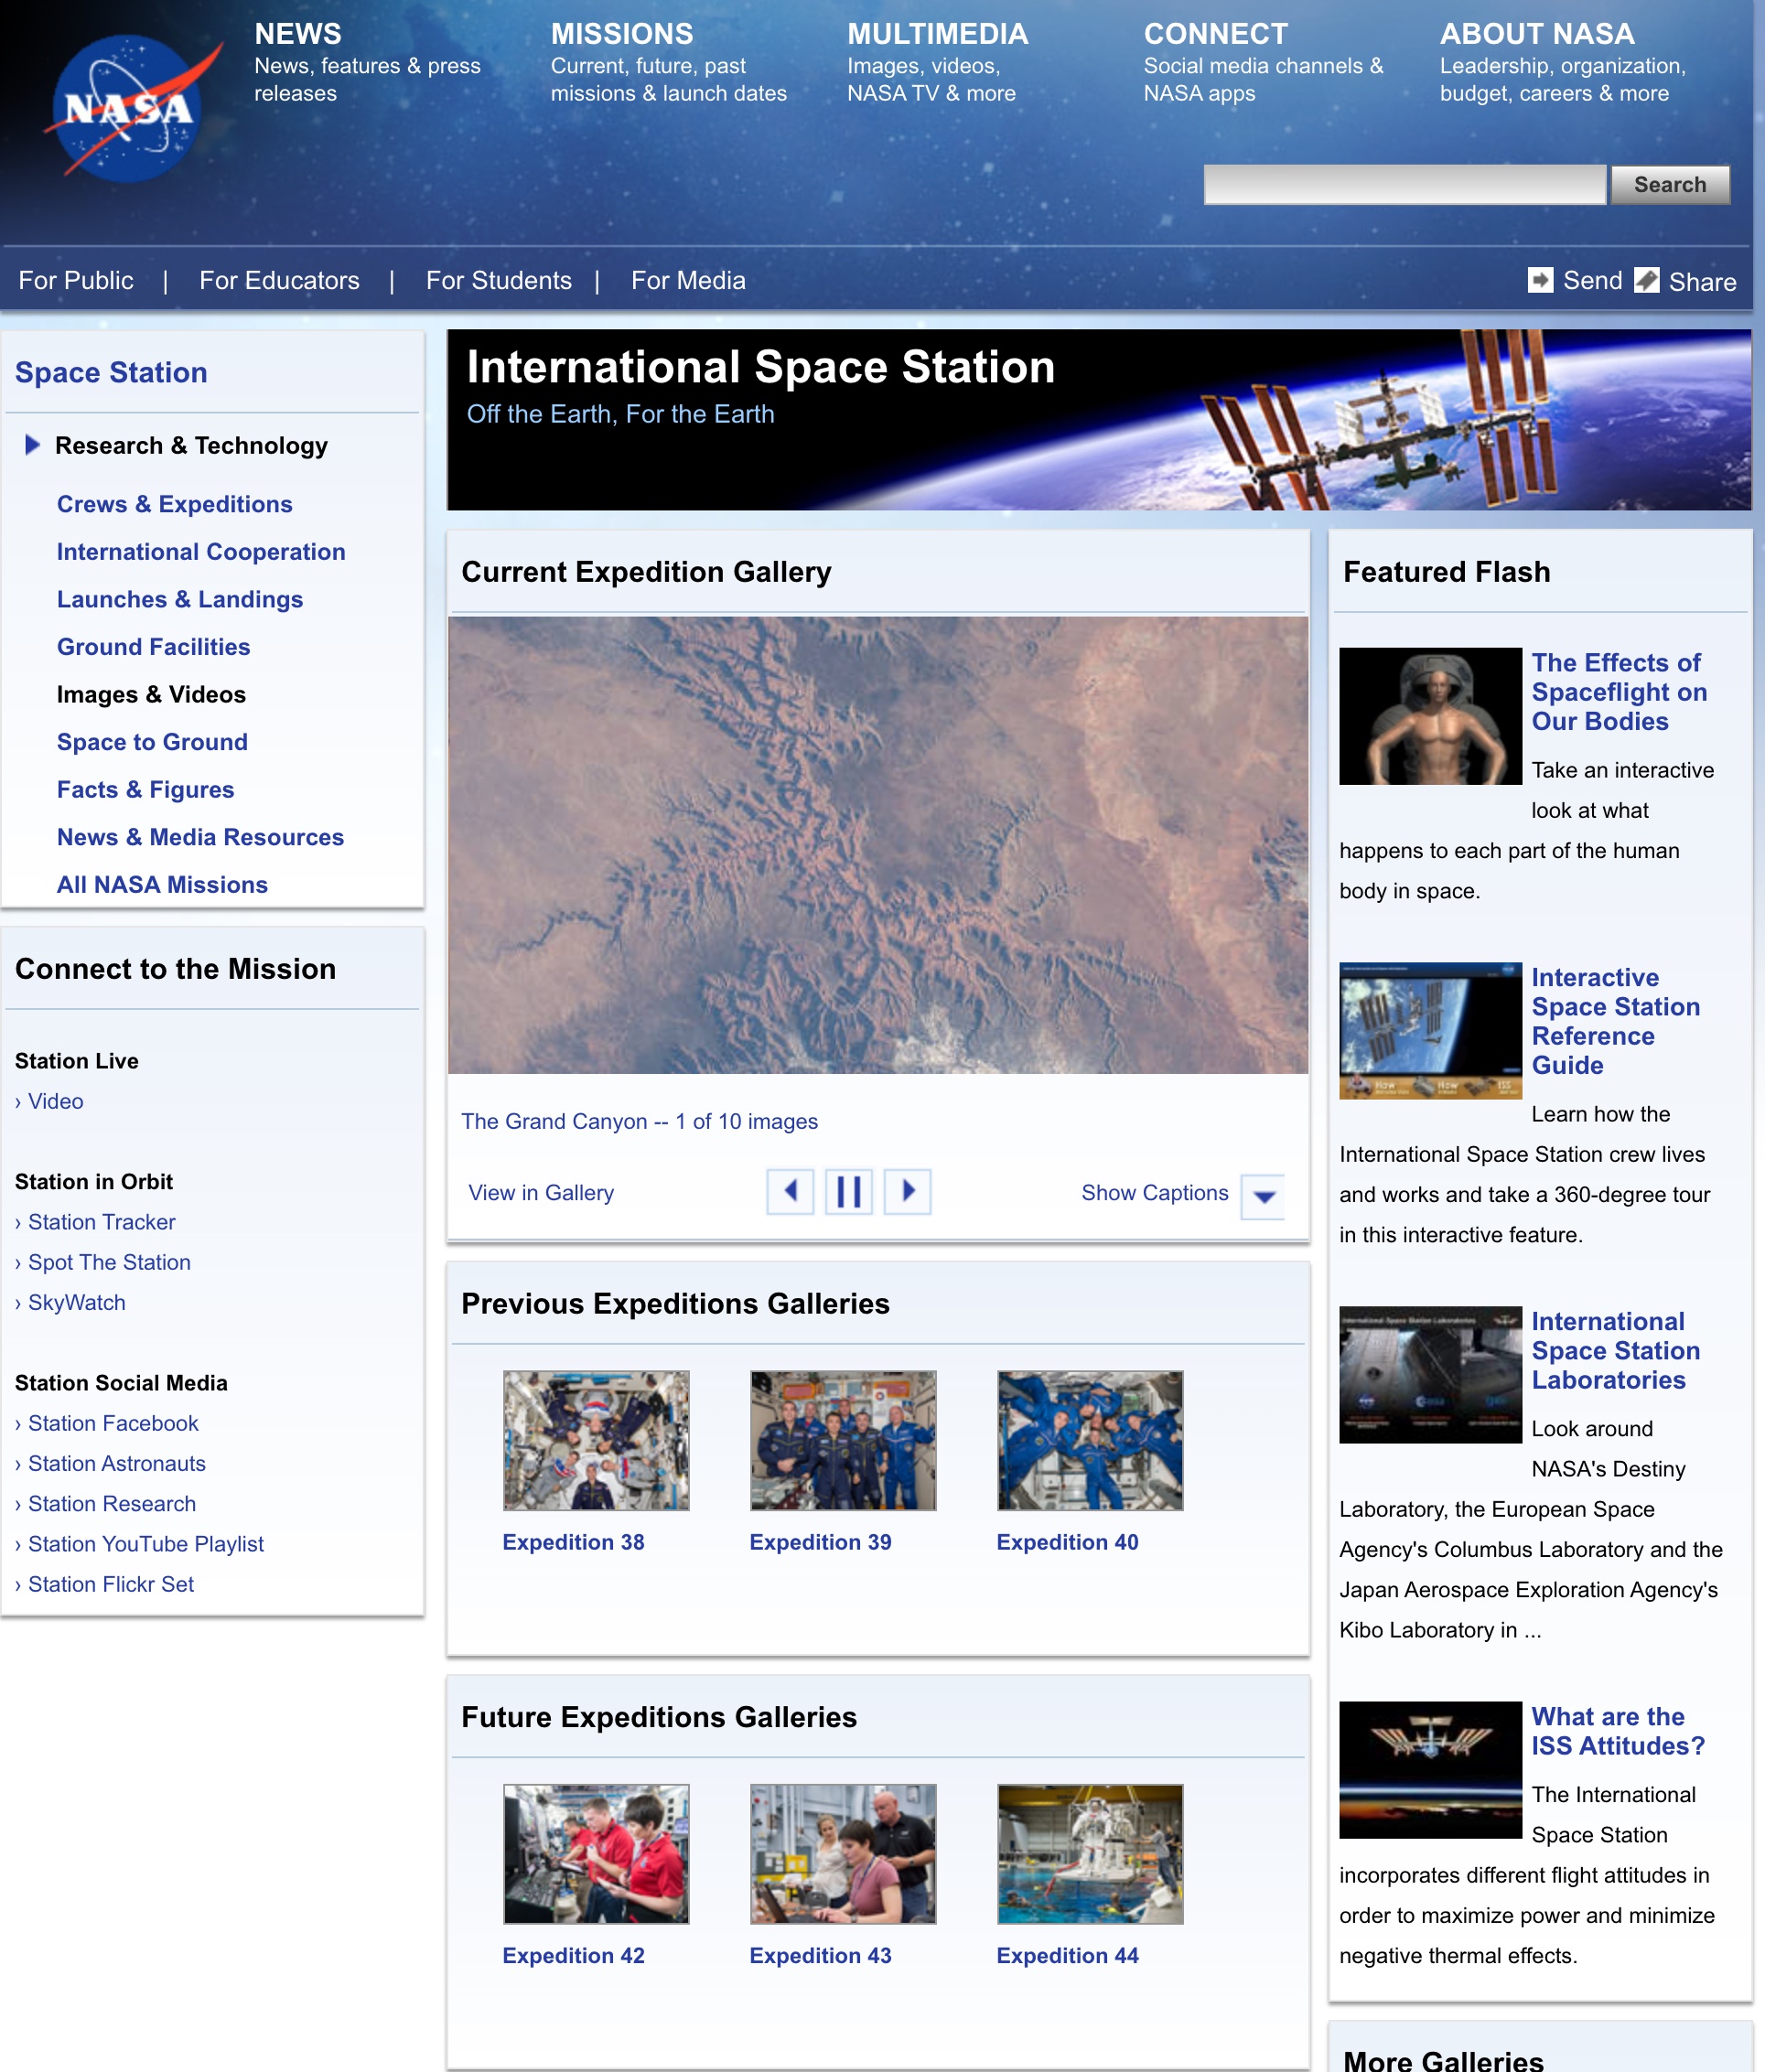
Task: Advance to next gallery image
Action: (907, 1191)
